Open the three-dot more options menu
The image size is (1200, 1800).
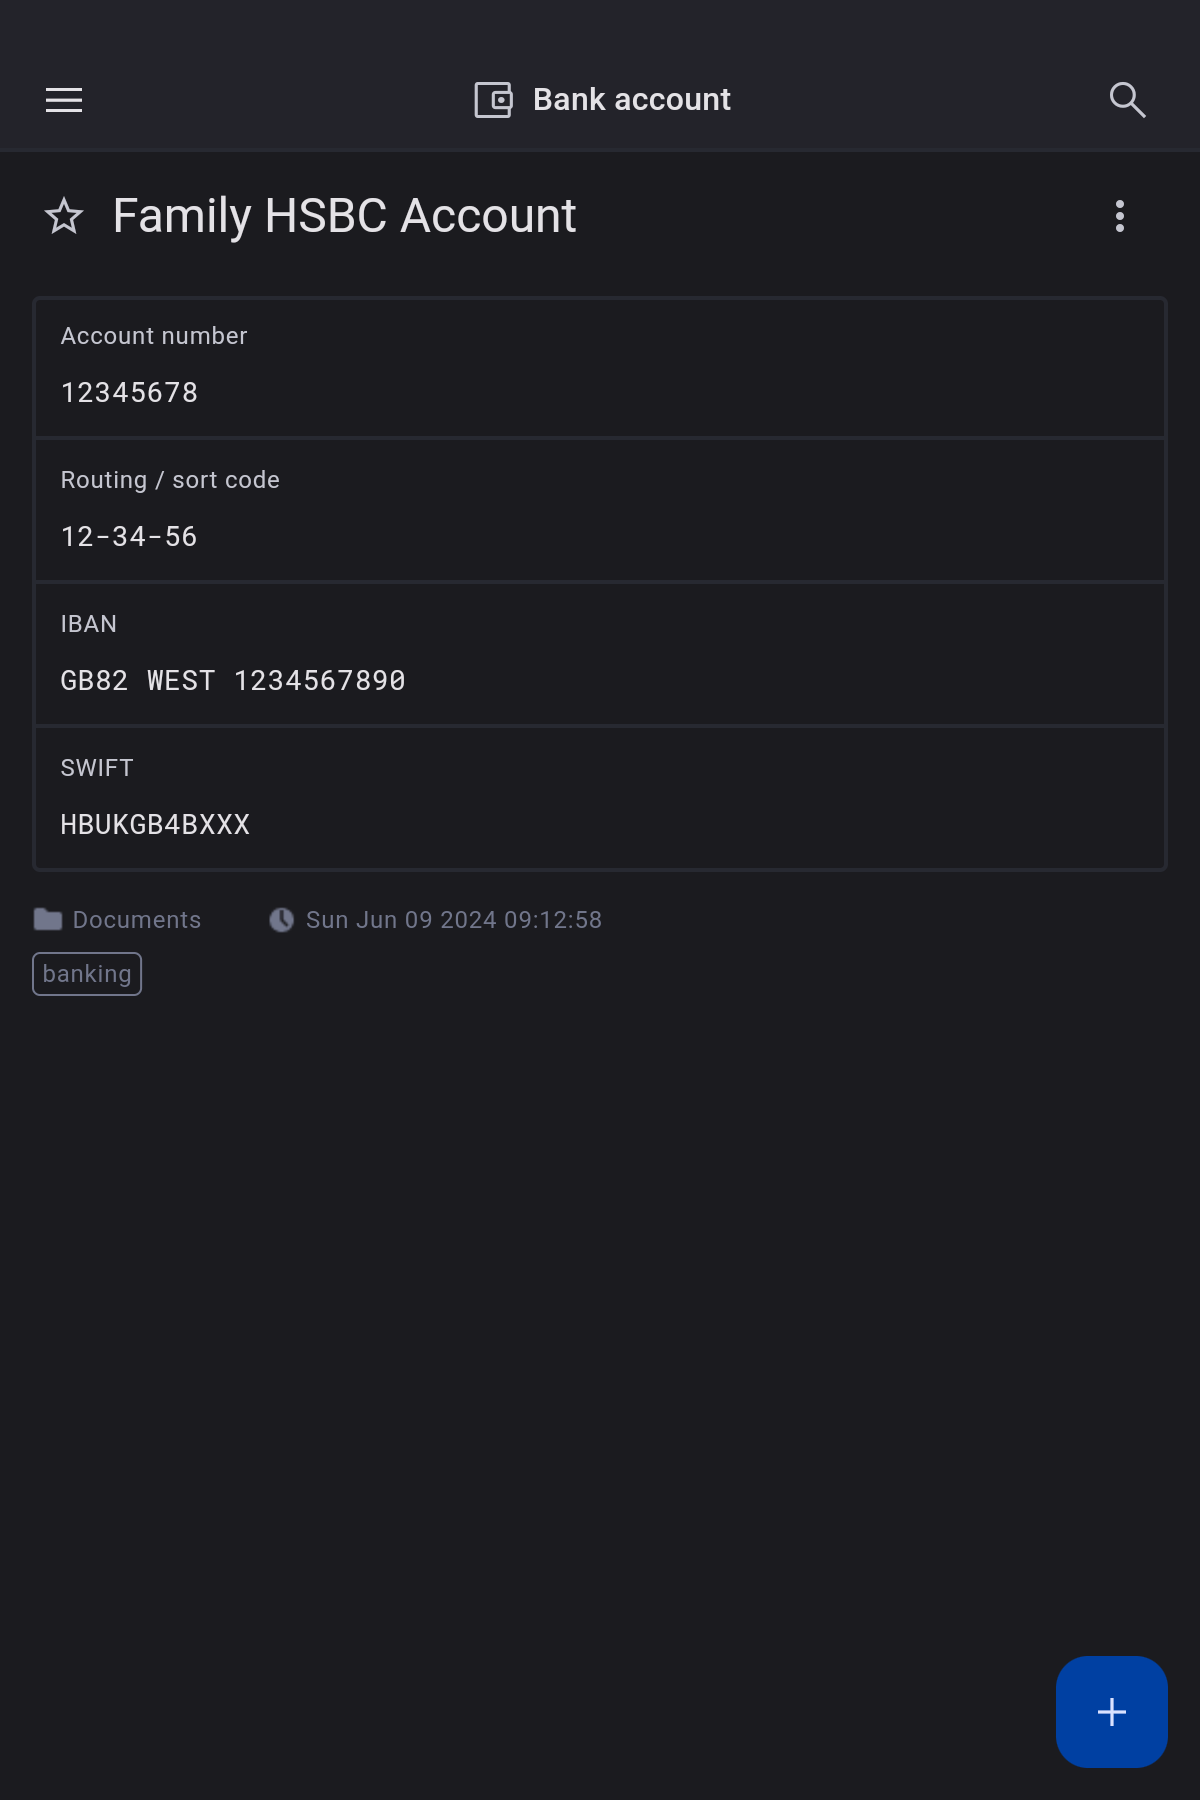(1120, 216)
